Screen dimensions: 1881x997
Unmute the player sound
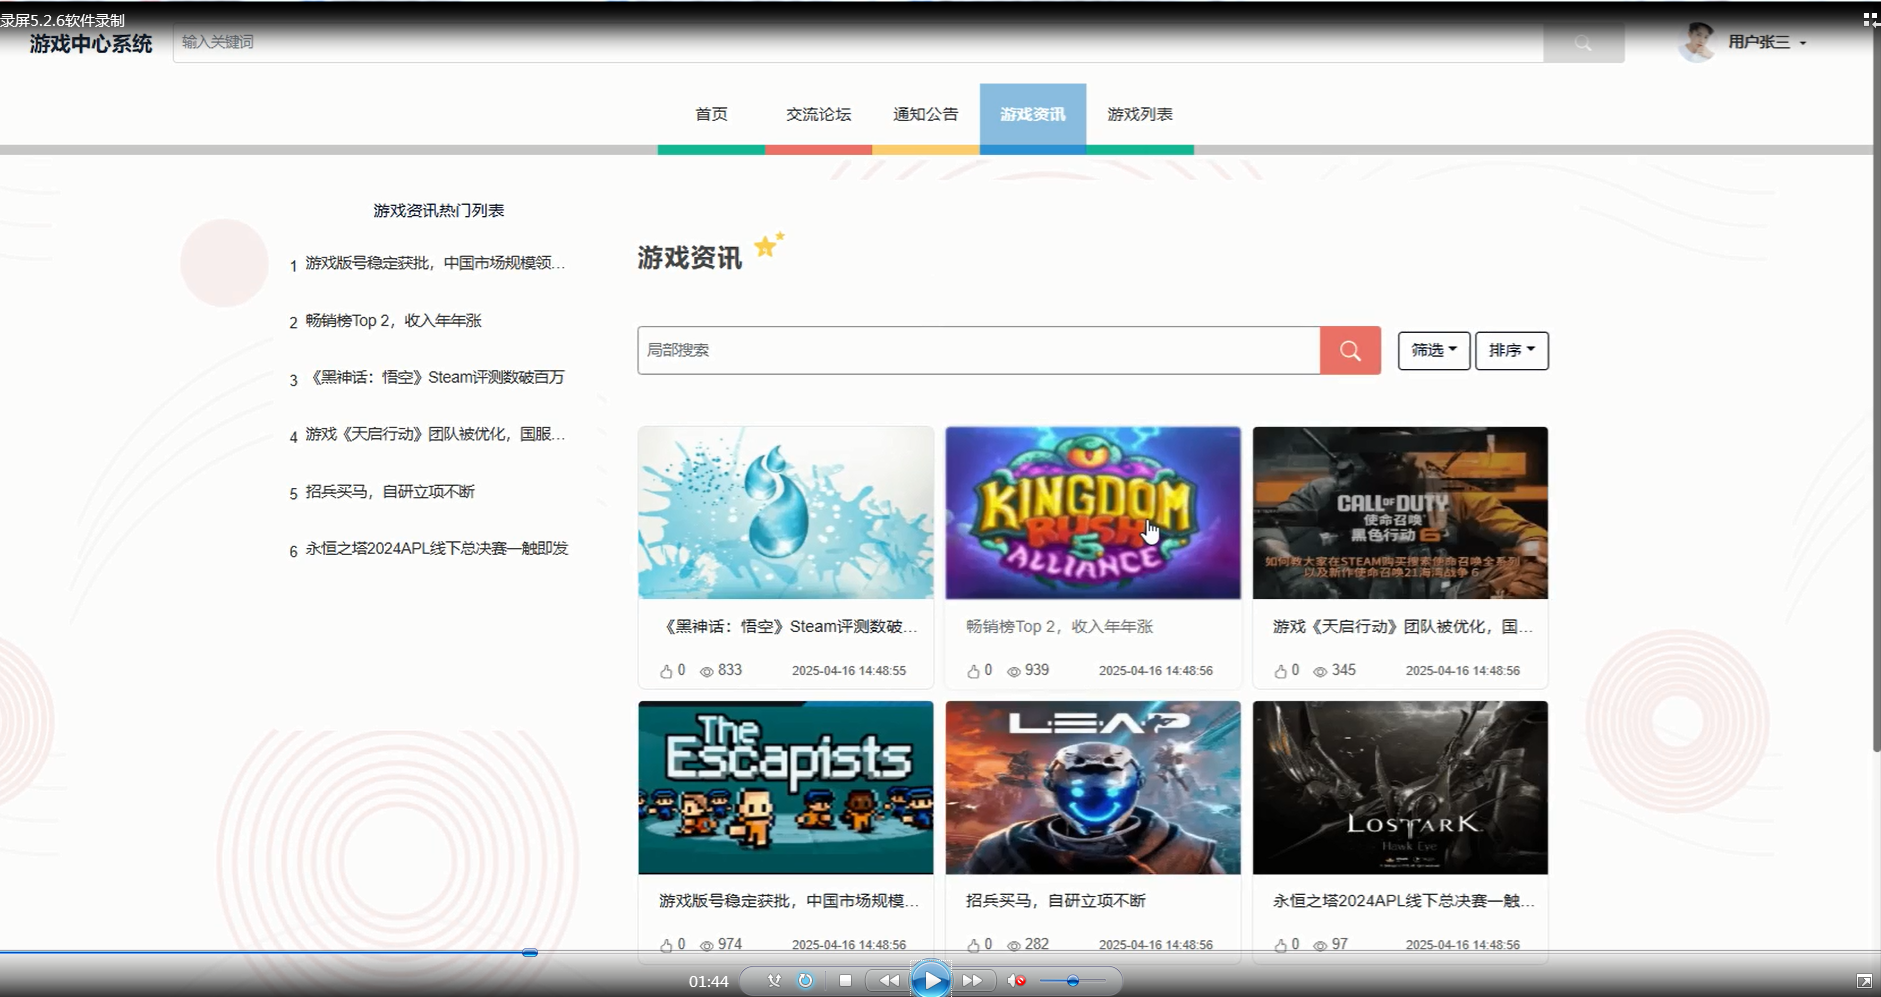[1016, 981]
